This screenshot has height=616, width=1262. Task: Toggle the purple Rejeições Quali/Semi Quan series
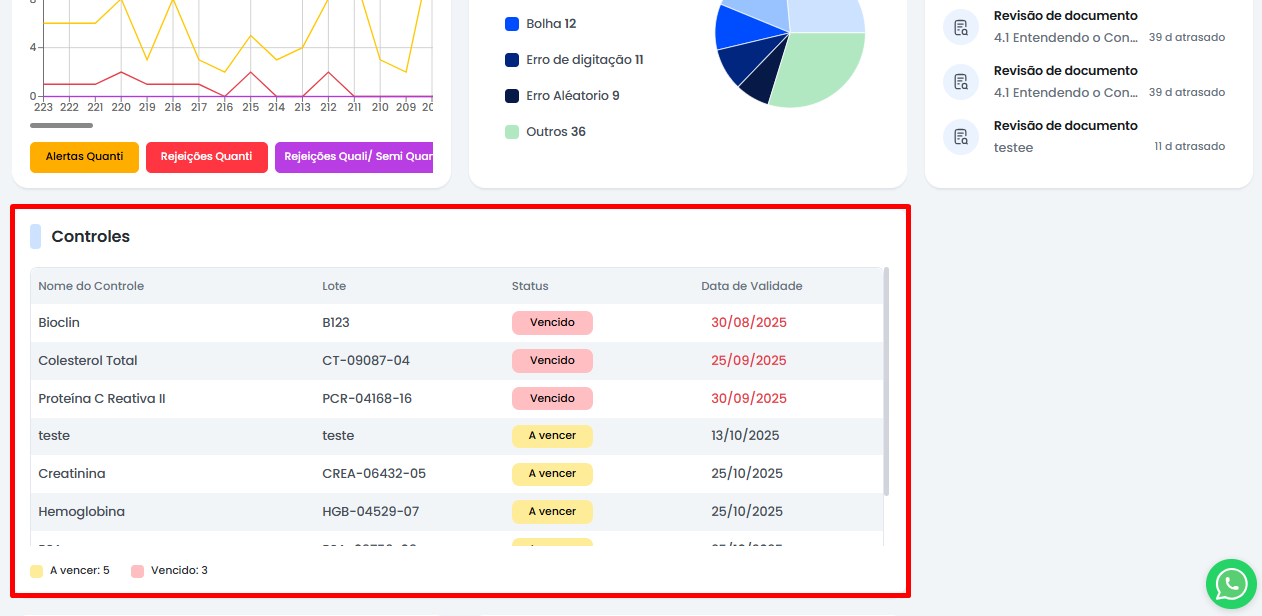(354, 157)
